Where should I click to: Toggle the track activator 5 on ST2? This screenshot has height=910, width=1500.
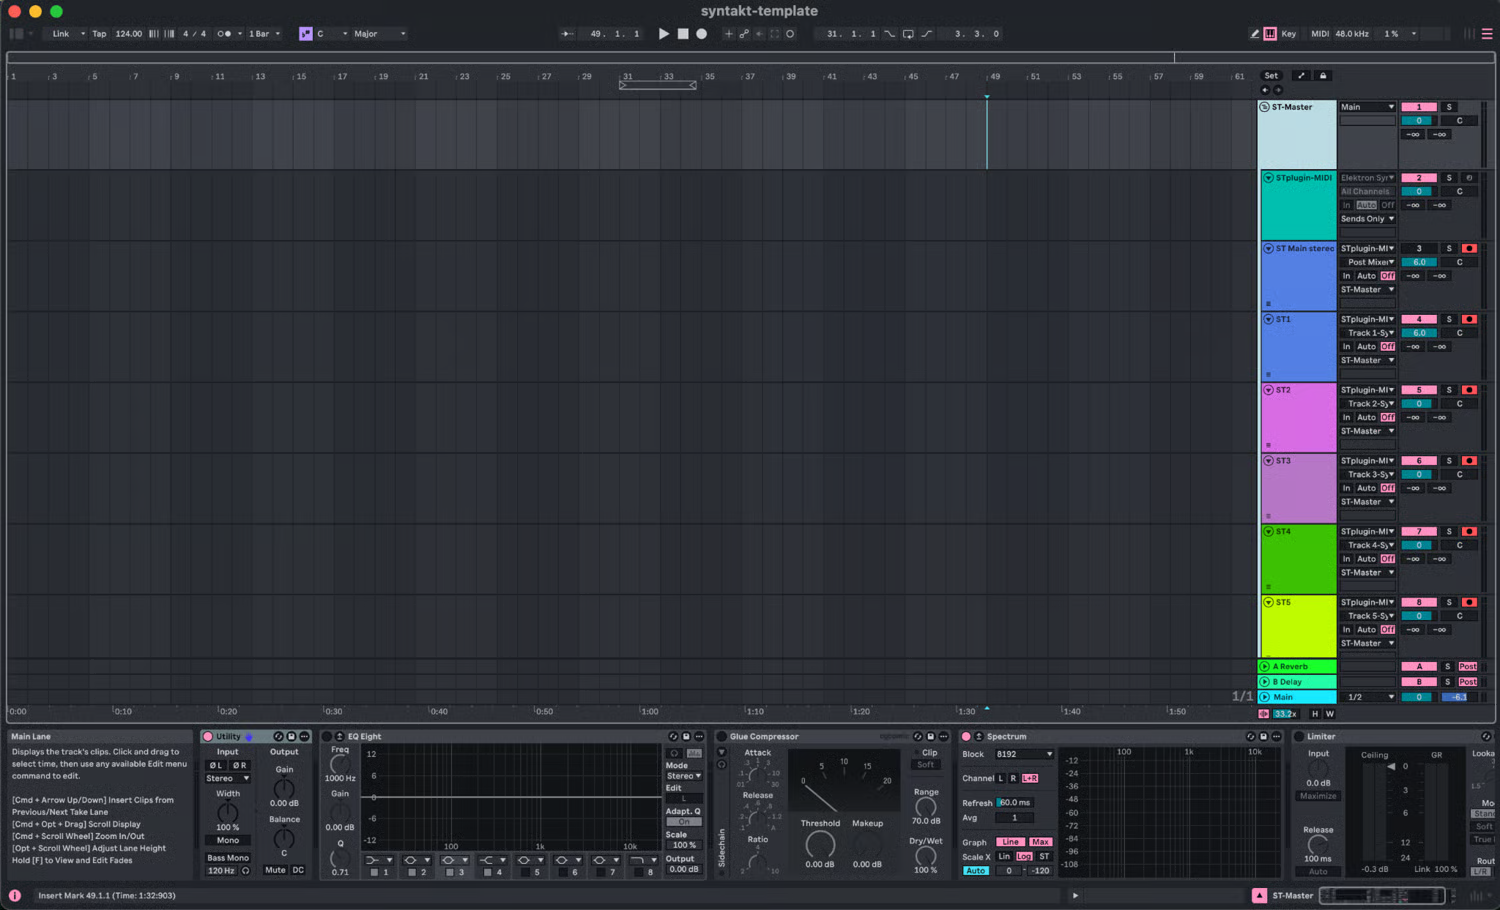(1418, 390)
